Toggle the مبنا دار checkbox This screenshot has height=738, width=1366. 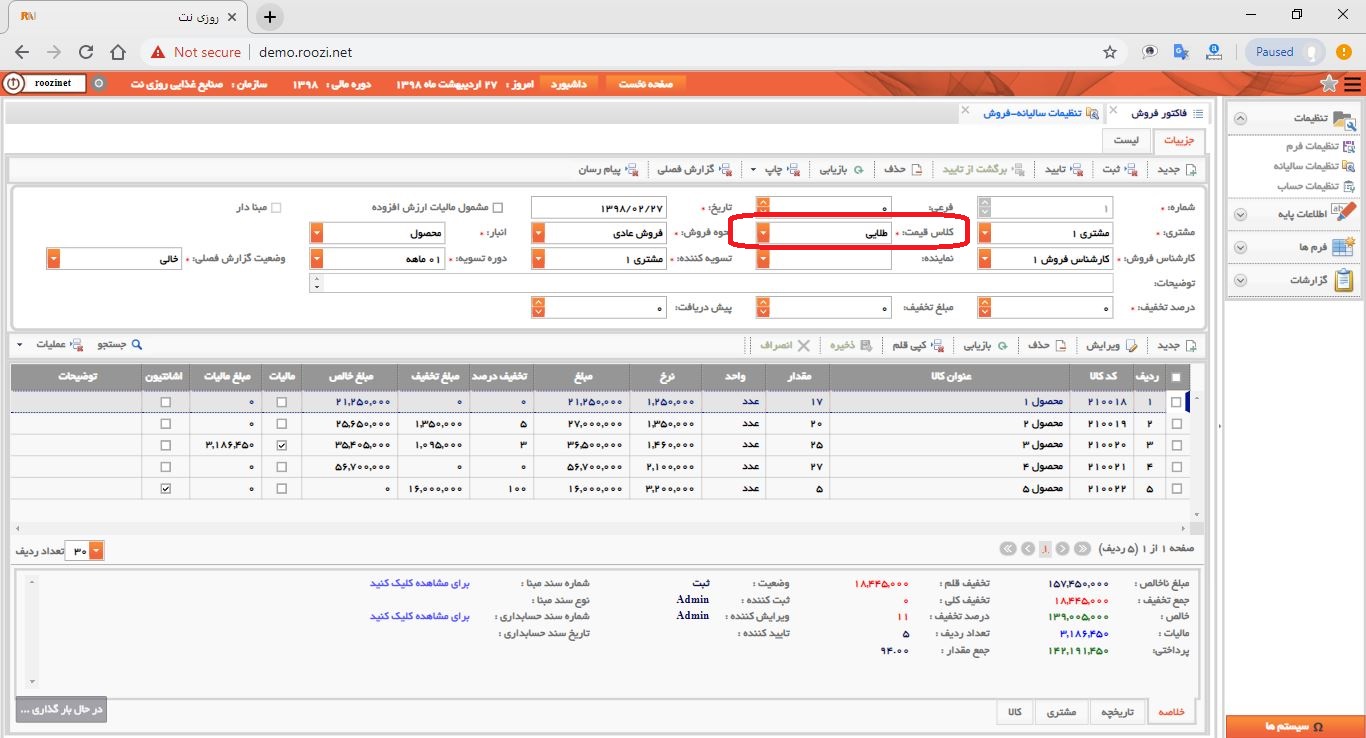click(x=277, y=208)
